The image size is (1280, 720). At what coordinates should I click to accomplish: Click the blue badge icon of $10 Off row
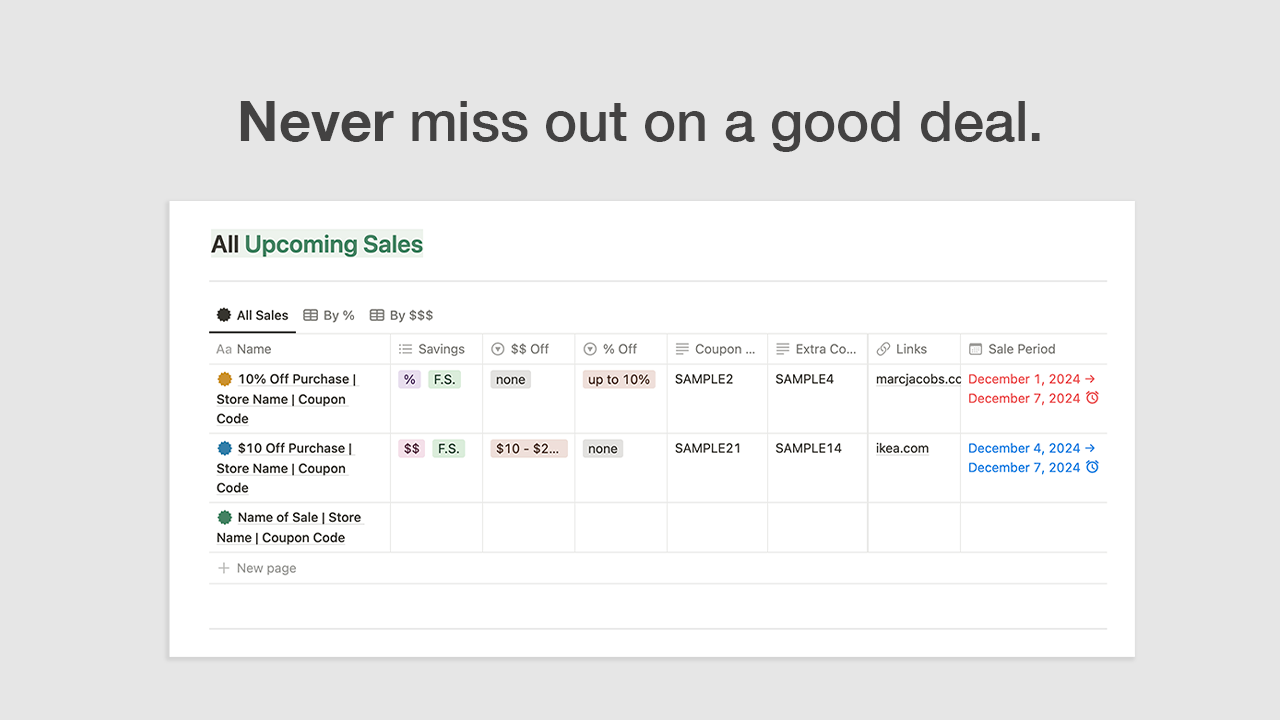click(224, 448)
